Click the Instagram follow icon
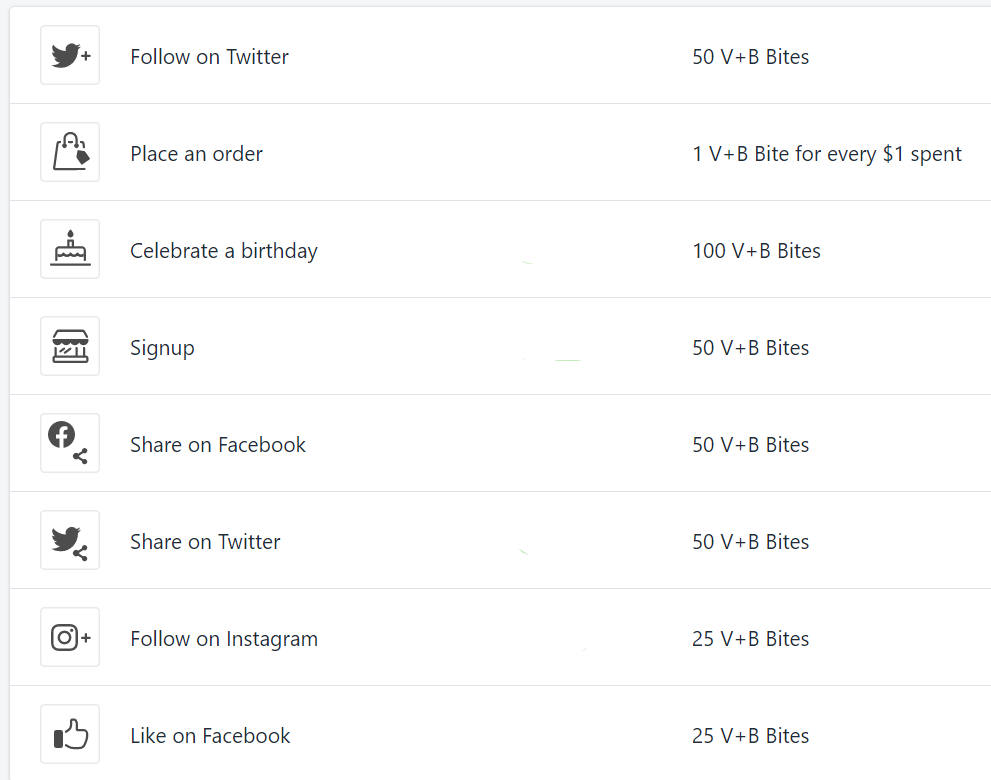The image size is (991, 780). 70,637
